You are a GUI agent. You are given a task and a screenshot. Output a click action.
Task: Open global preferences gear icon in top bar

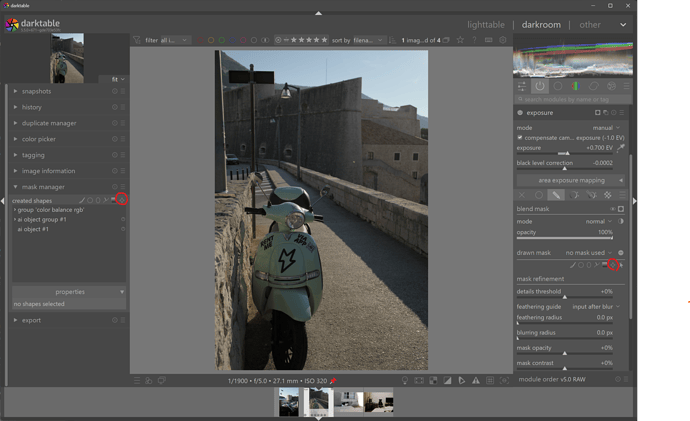503,41
